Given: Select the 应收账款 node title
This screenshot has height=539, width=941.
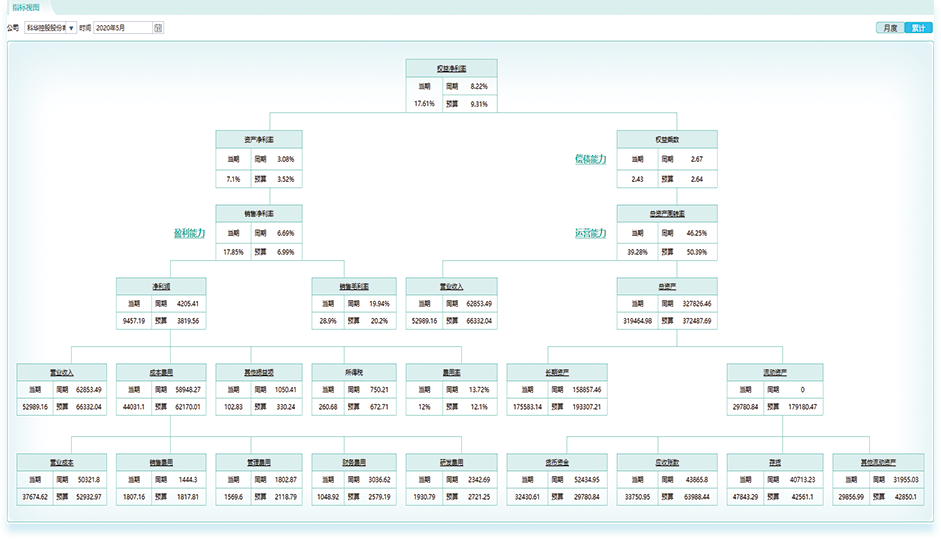Looking at the screenshot, I should pyautogui.click(x=665, y=463).
